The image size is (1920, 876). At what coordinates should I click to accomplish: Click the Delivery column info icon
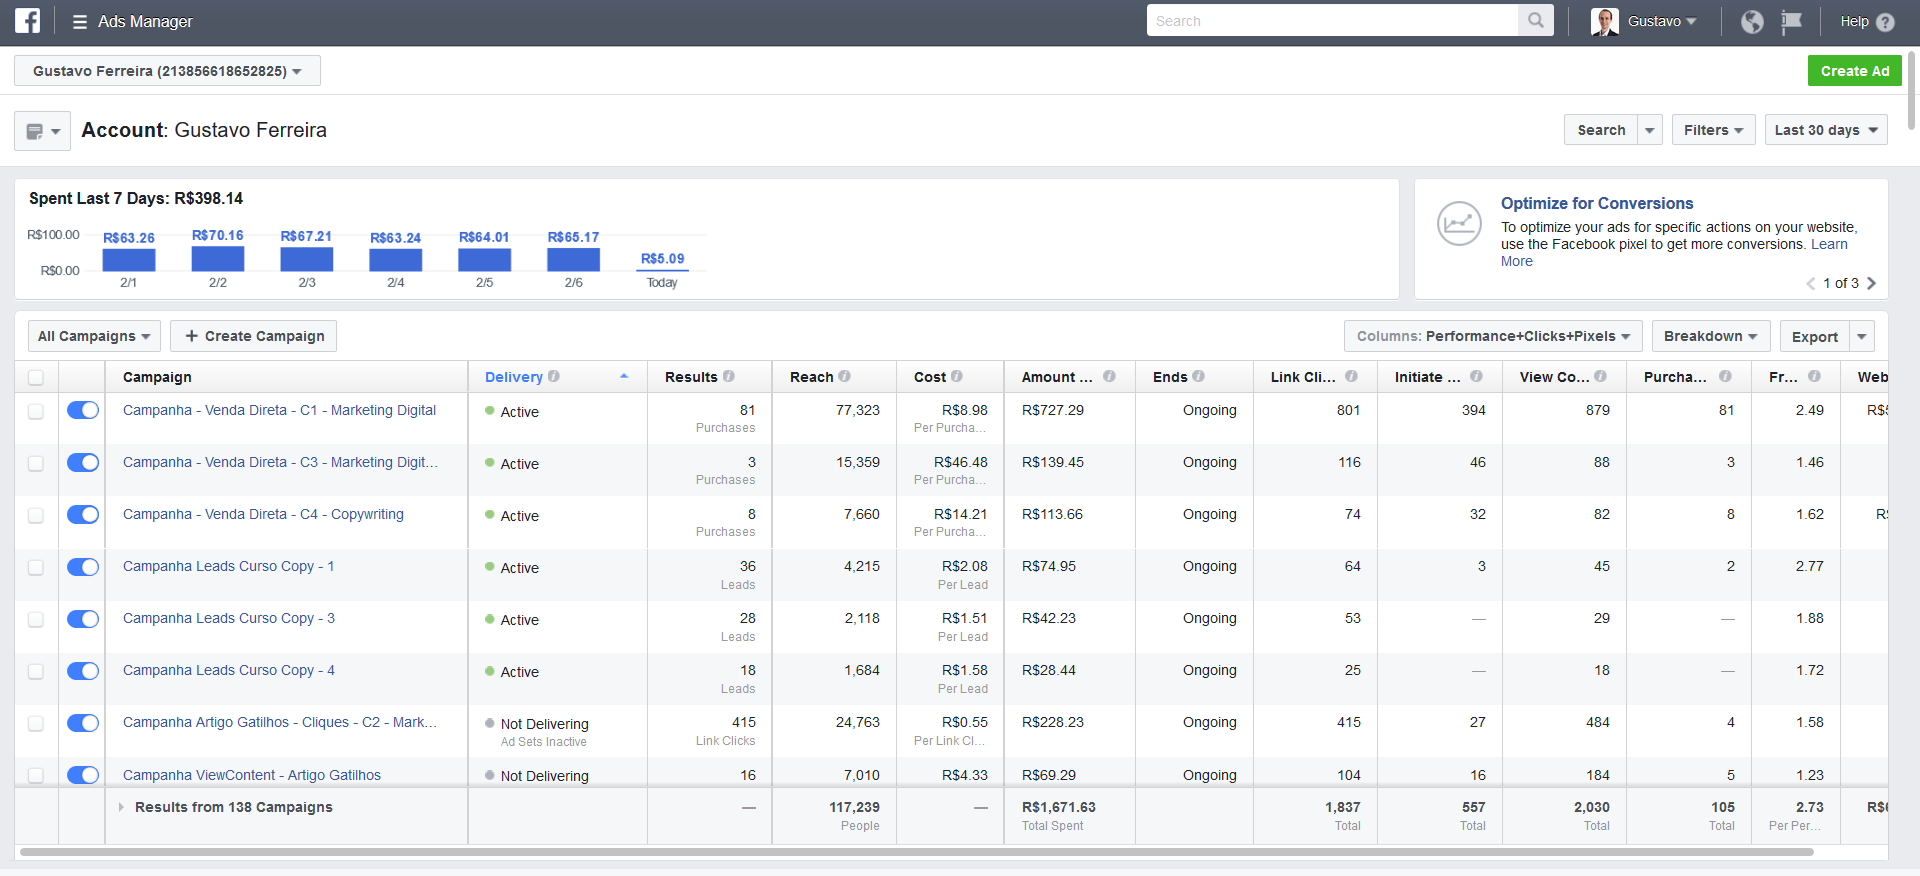pyautogui.click(x=554, y=377)
